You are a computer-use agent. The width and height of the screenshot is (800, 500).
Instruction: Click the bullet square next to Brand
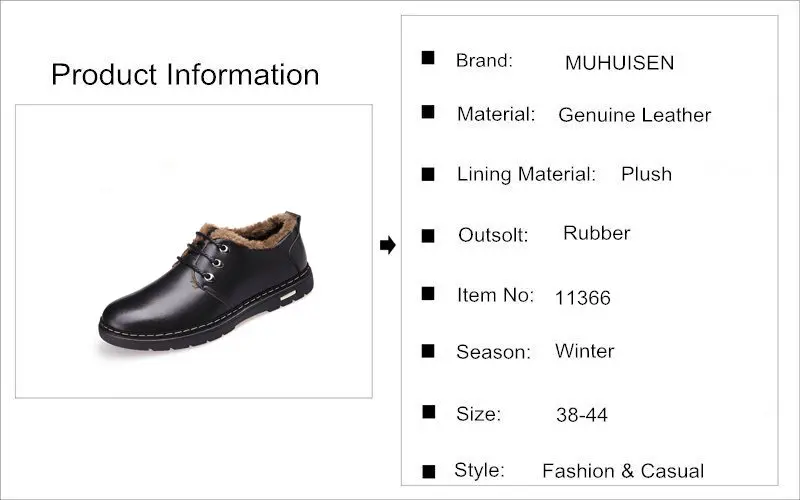pos(428,58)
